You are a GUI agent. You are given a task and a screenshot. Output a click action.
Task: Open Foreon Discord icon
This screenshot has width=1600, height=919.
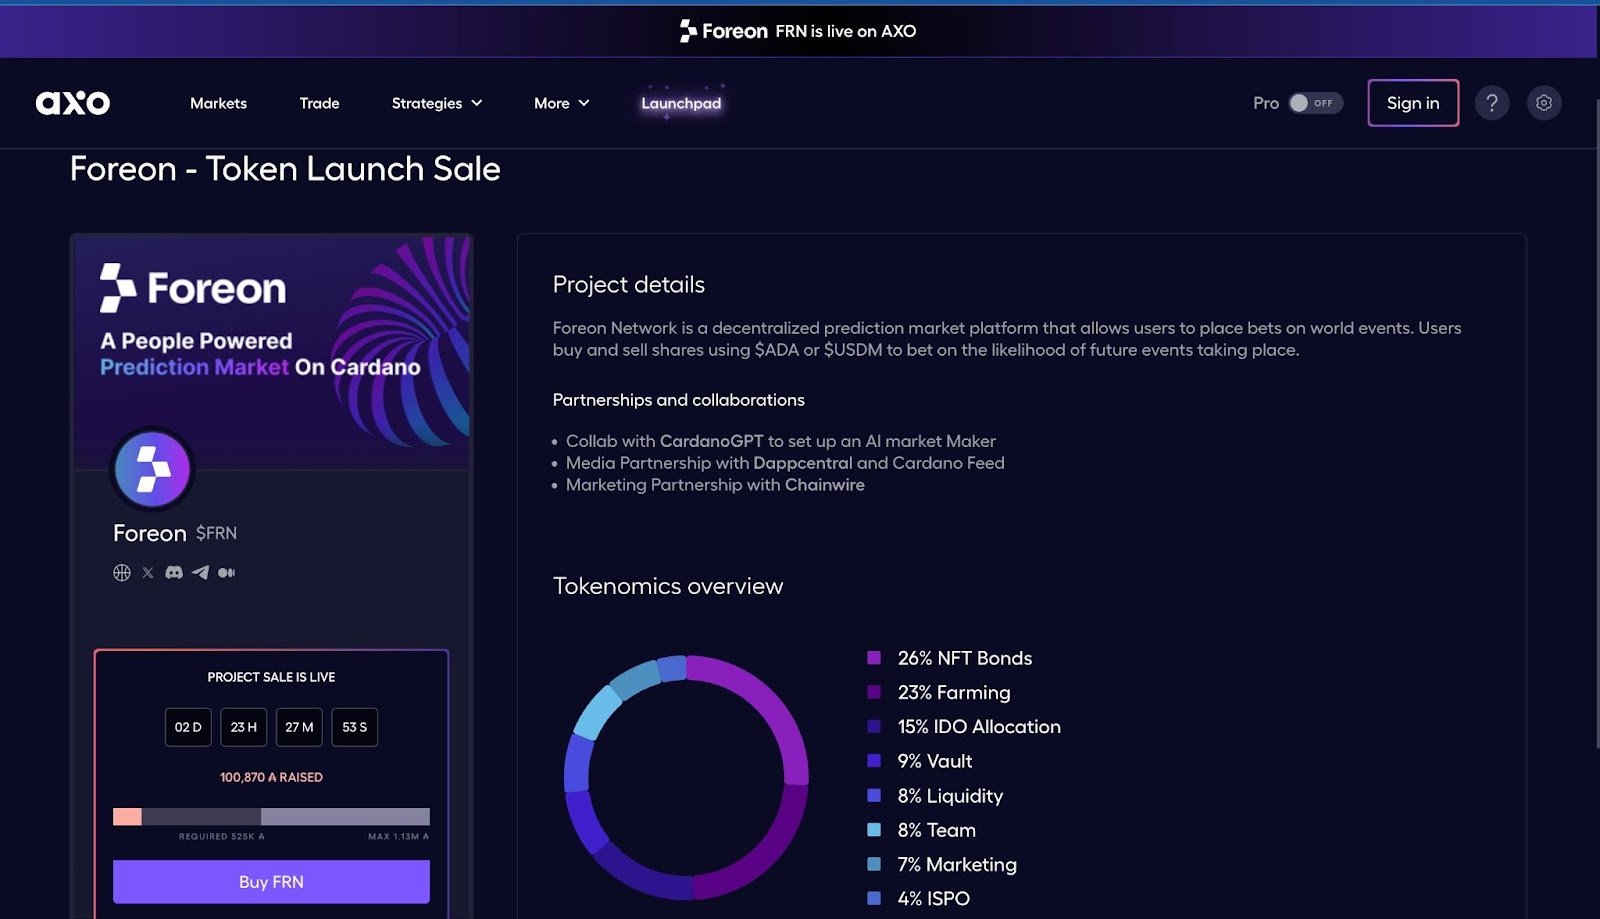(x=174, y=573)
